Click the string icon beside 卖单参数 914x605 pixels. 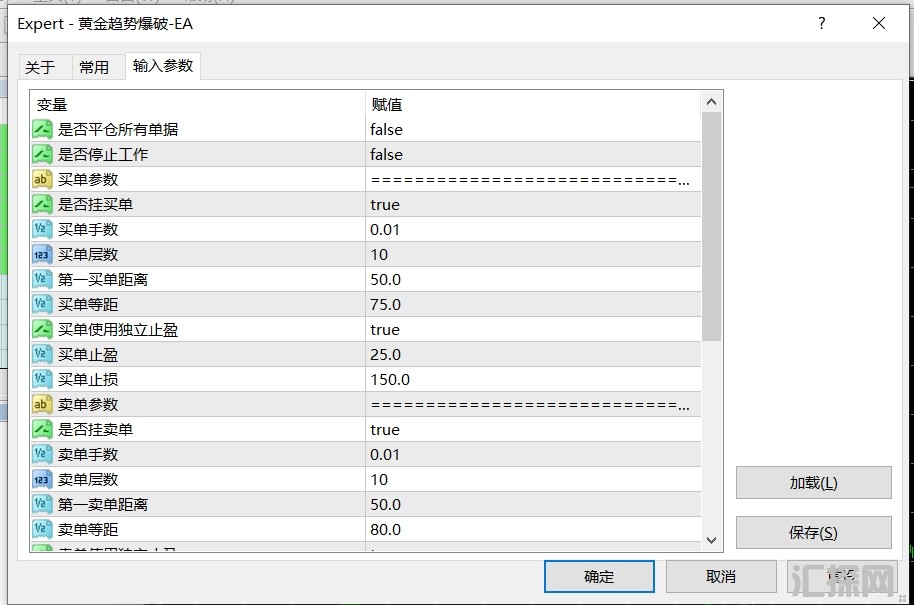tap(42, 404)
